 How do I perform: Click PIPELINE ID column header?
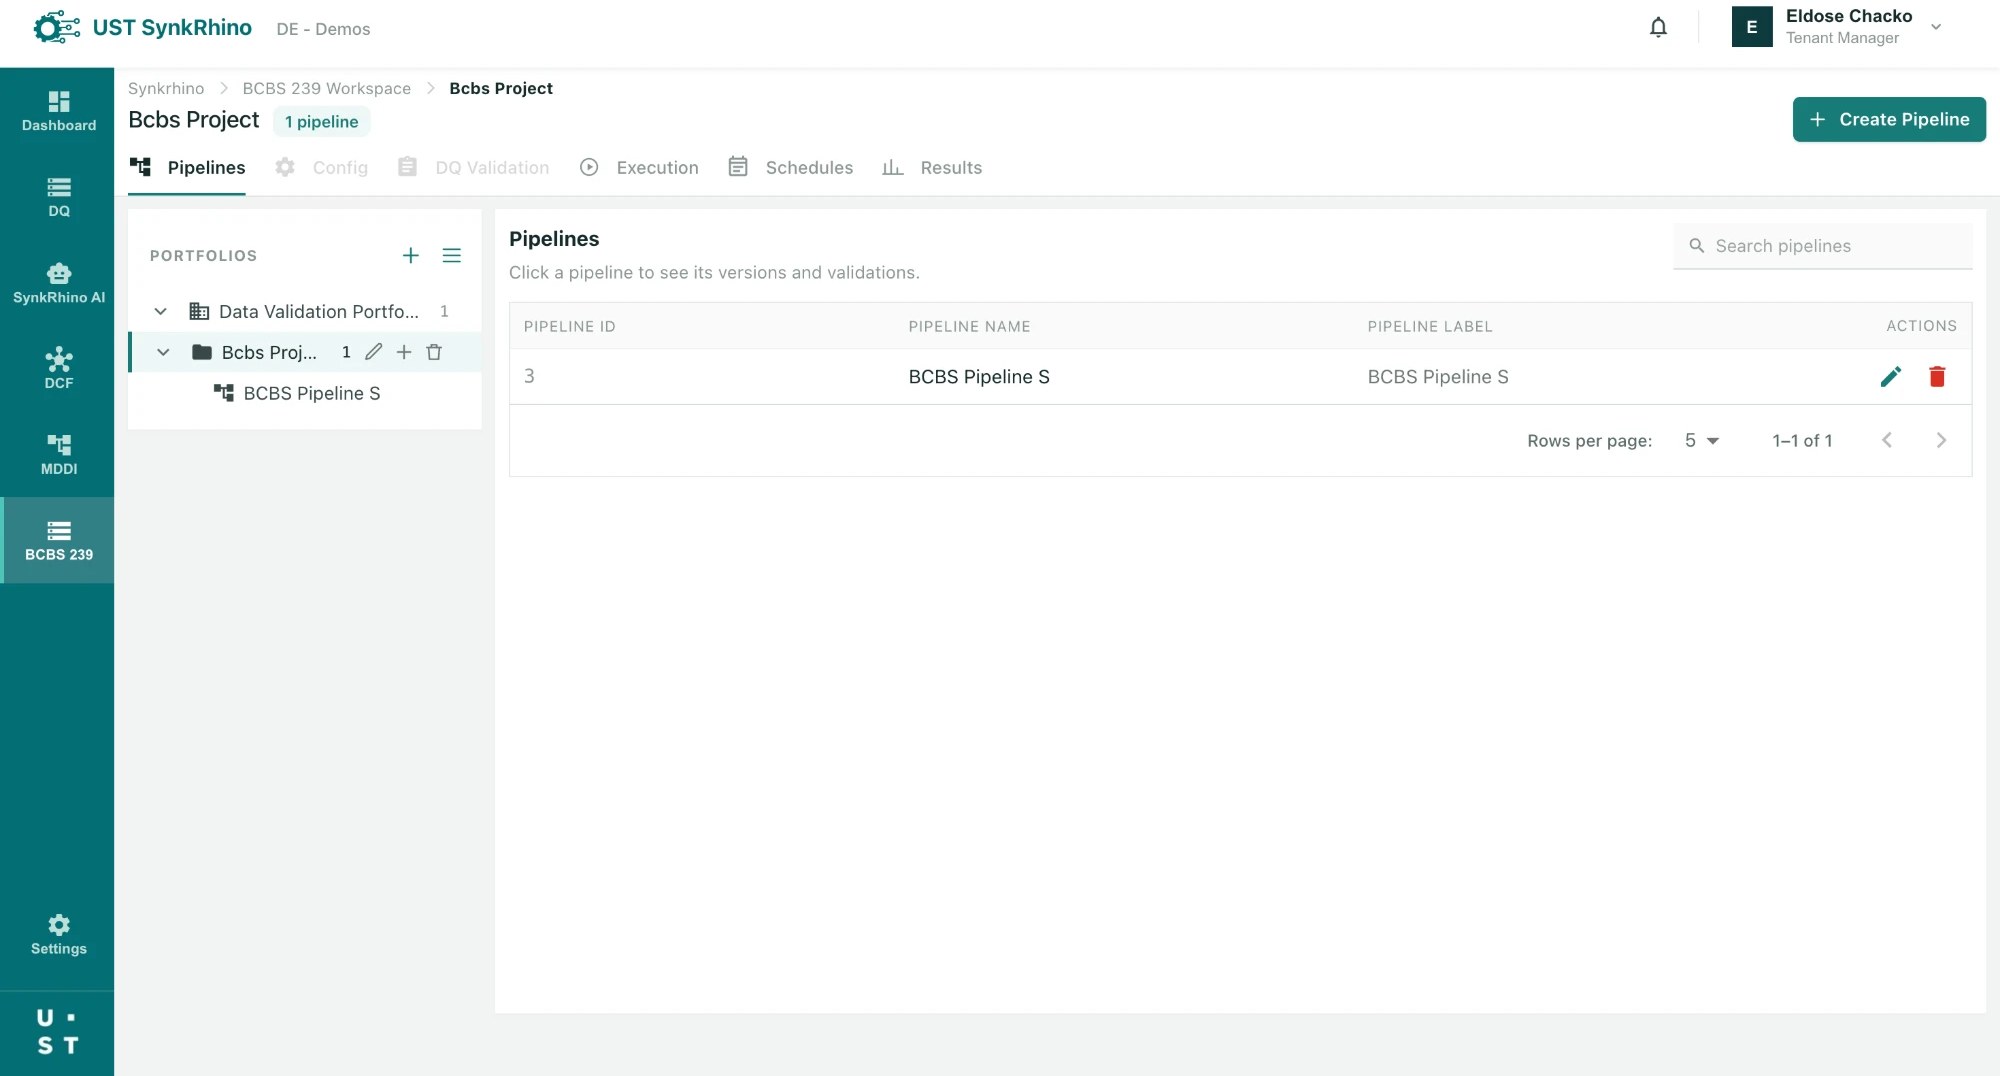pos(570,326)
